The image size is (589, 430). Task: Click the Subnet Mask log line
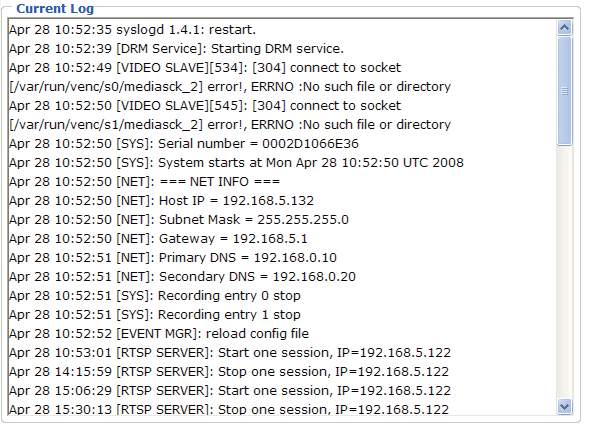coord(179,220)
